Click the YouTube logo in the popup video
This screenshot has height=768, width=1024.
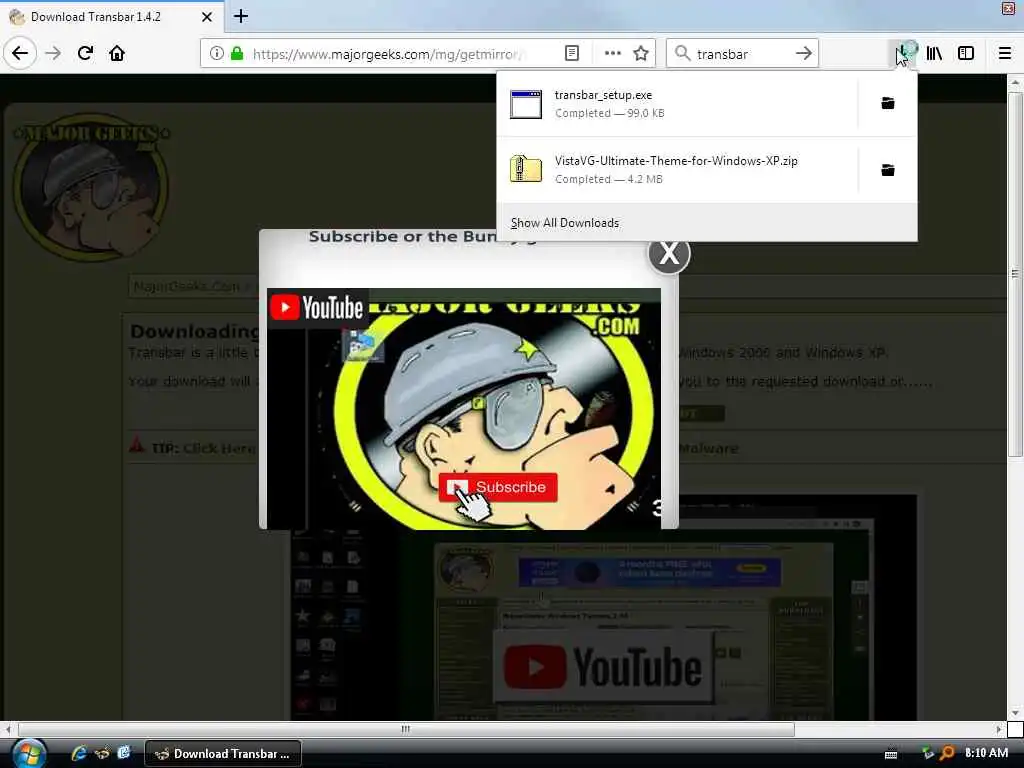click(317, 308)
